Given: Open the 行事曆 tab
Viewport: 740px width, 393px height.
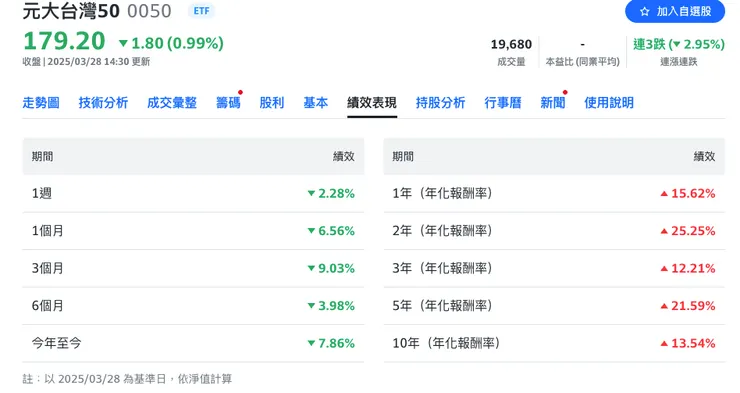Looking at the screenshot, I should [503, 102].
